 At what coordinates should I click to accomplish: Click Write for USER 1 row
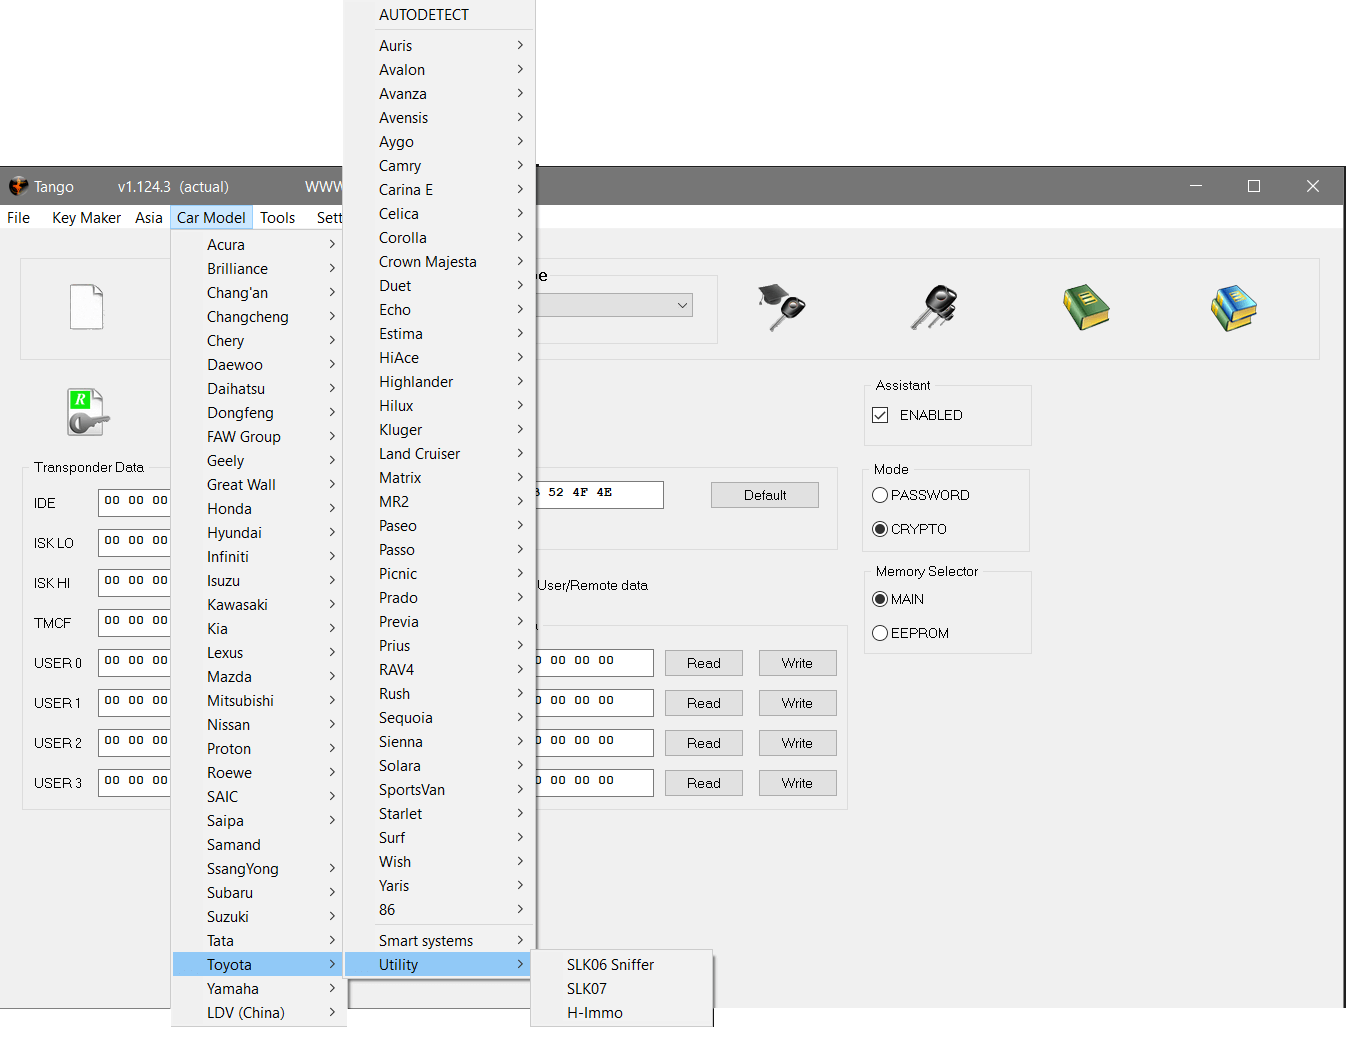797,703
